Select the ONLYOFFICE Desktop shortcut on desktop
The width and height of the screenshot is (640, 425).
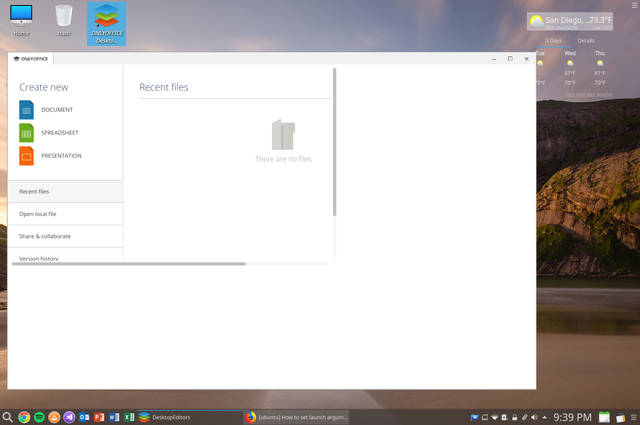pyautogui.click(x=107, y=24)
